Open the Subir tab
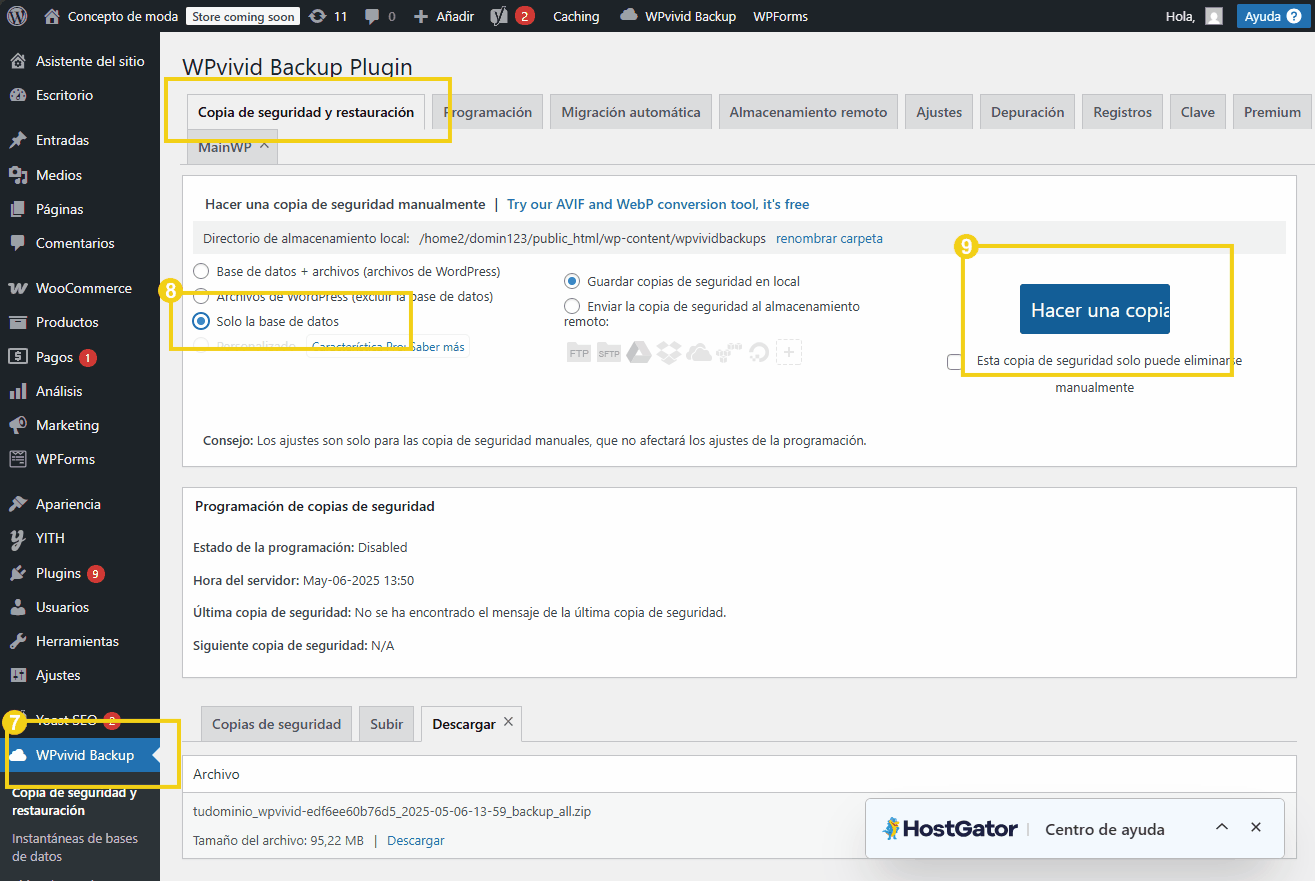 tap(387, 724)
